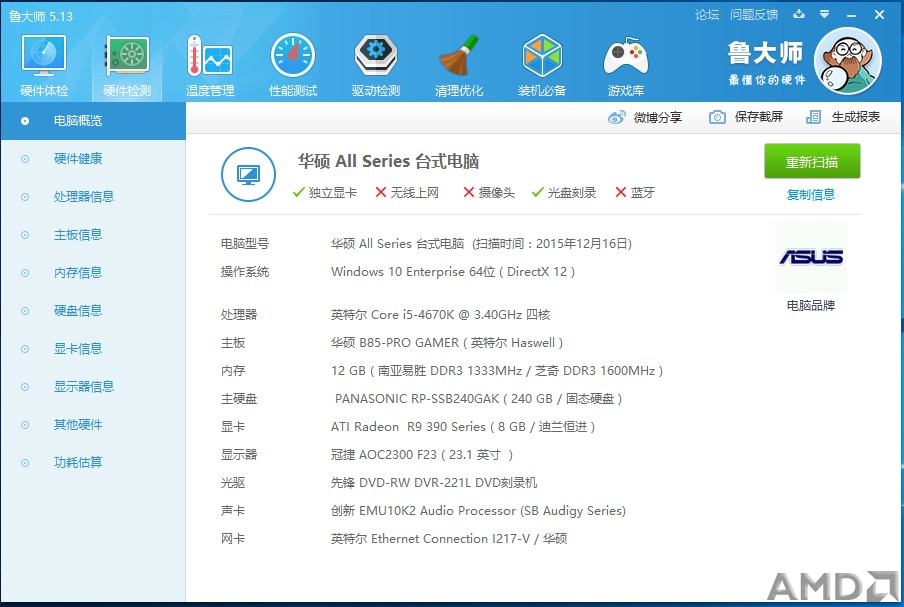
Task: Click 光盘刻录 feature indicator
Action: click(564, 193)
